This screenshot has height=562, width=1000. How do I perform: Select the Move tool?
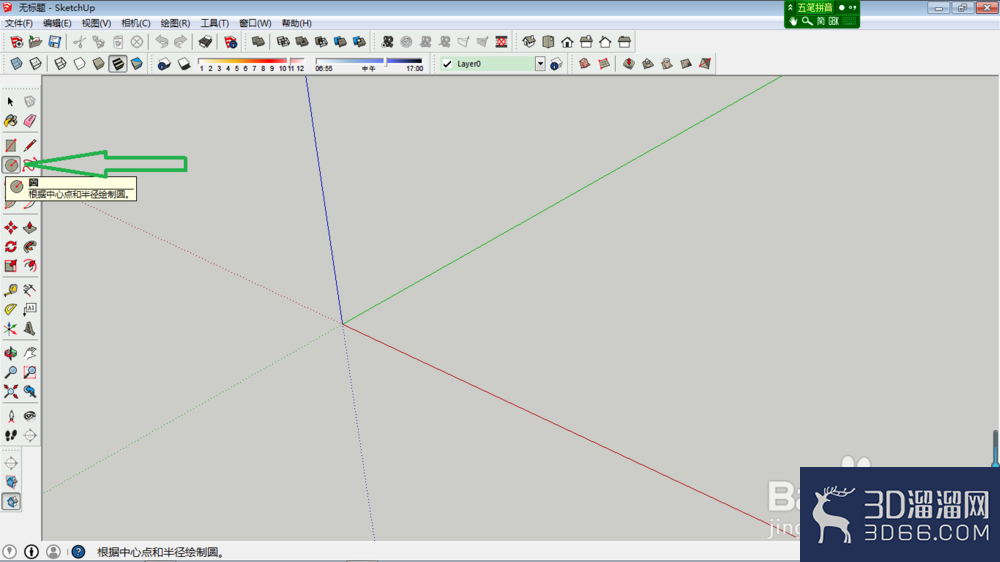[11, 228]
